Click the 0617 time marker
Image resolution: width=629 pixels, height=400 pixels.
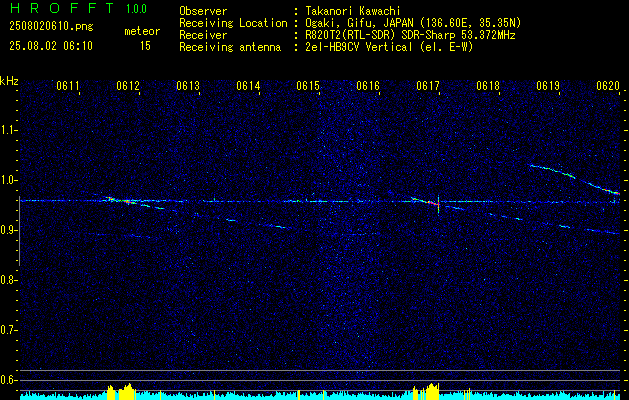click(x=428, y=85)
